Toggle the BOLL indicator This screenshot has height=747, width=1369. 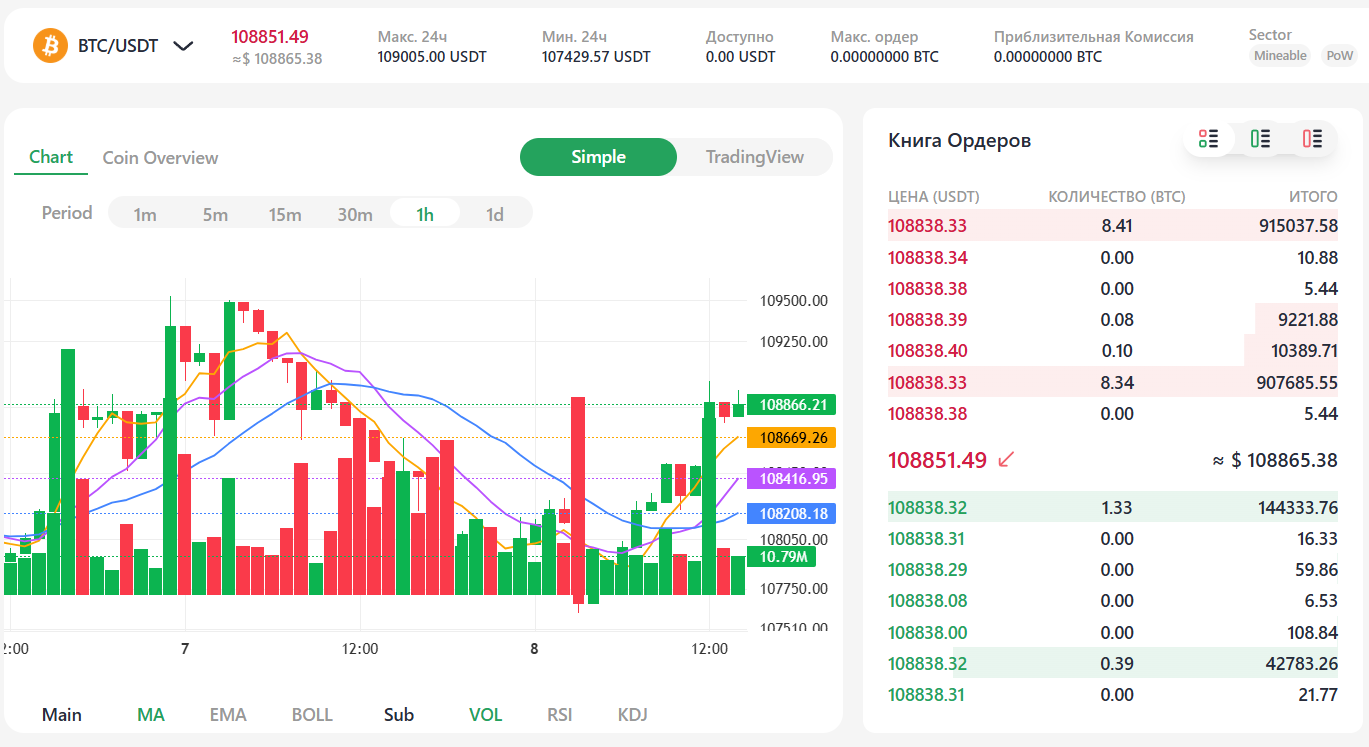click(x=312, y=715)
